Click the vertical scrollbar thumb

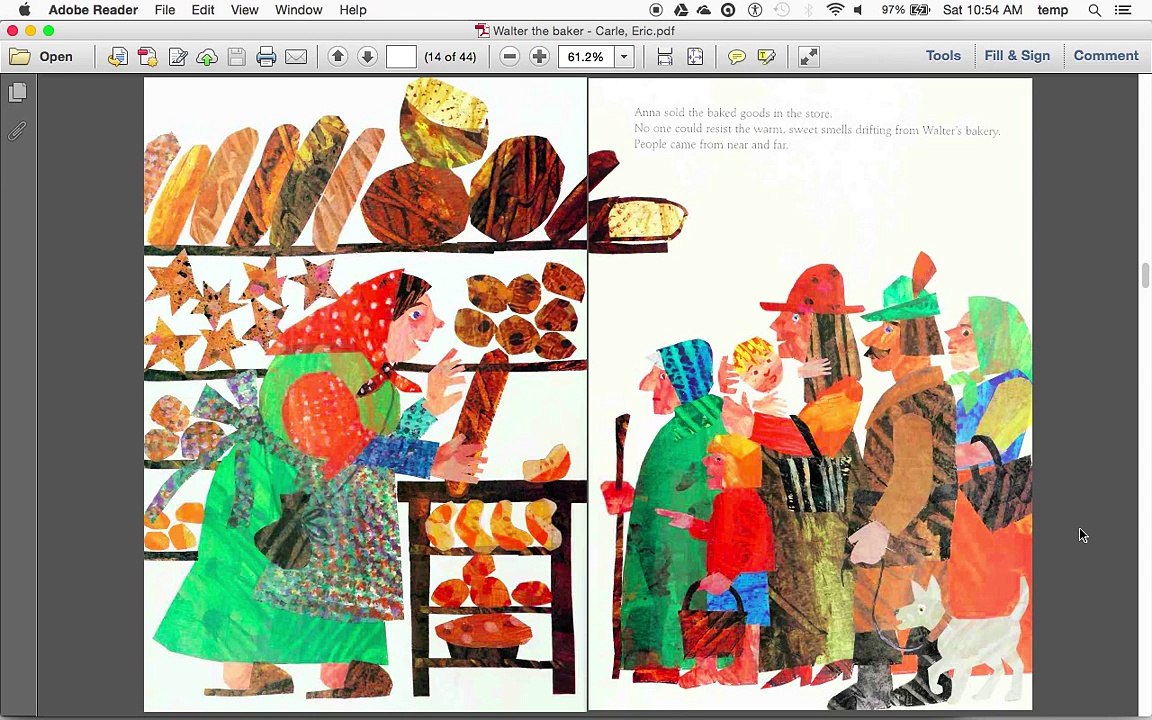tap(1145, 276)
